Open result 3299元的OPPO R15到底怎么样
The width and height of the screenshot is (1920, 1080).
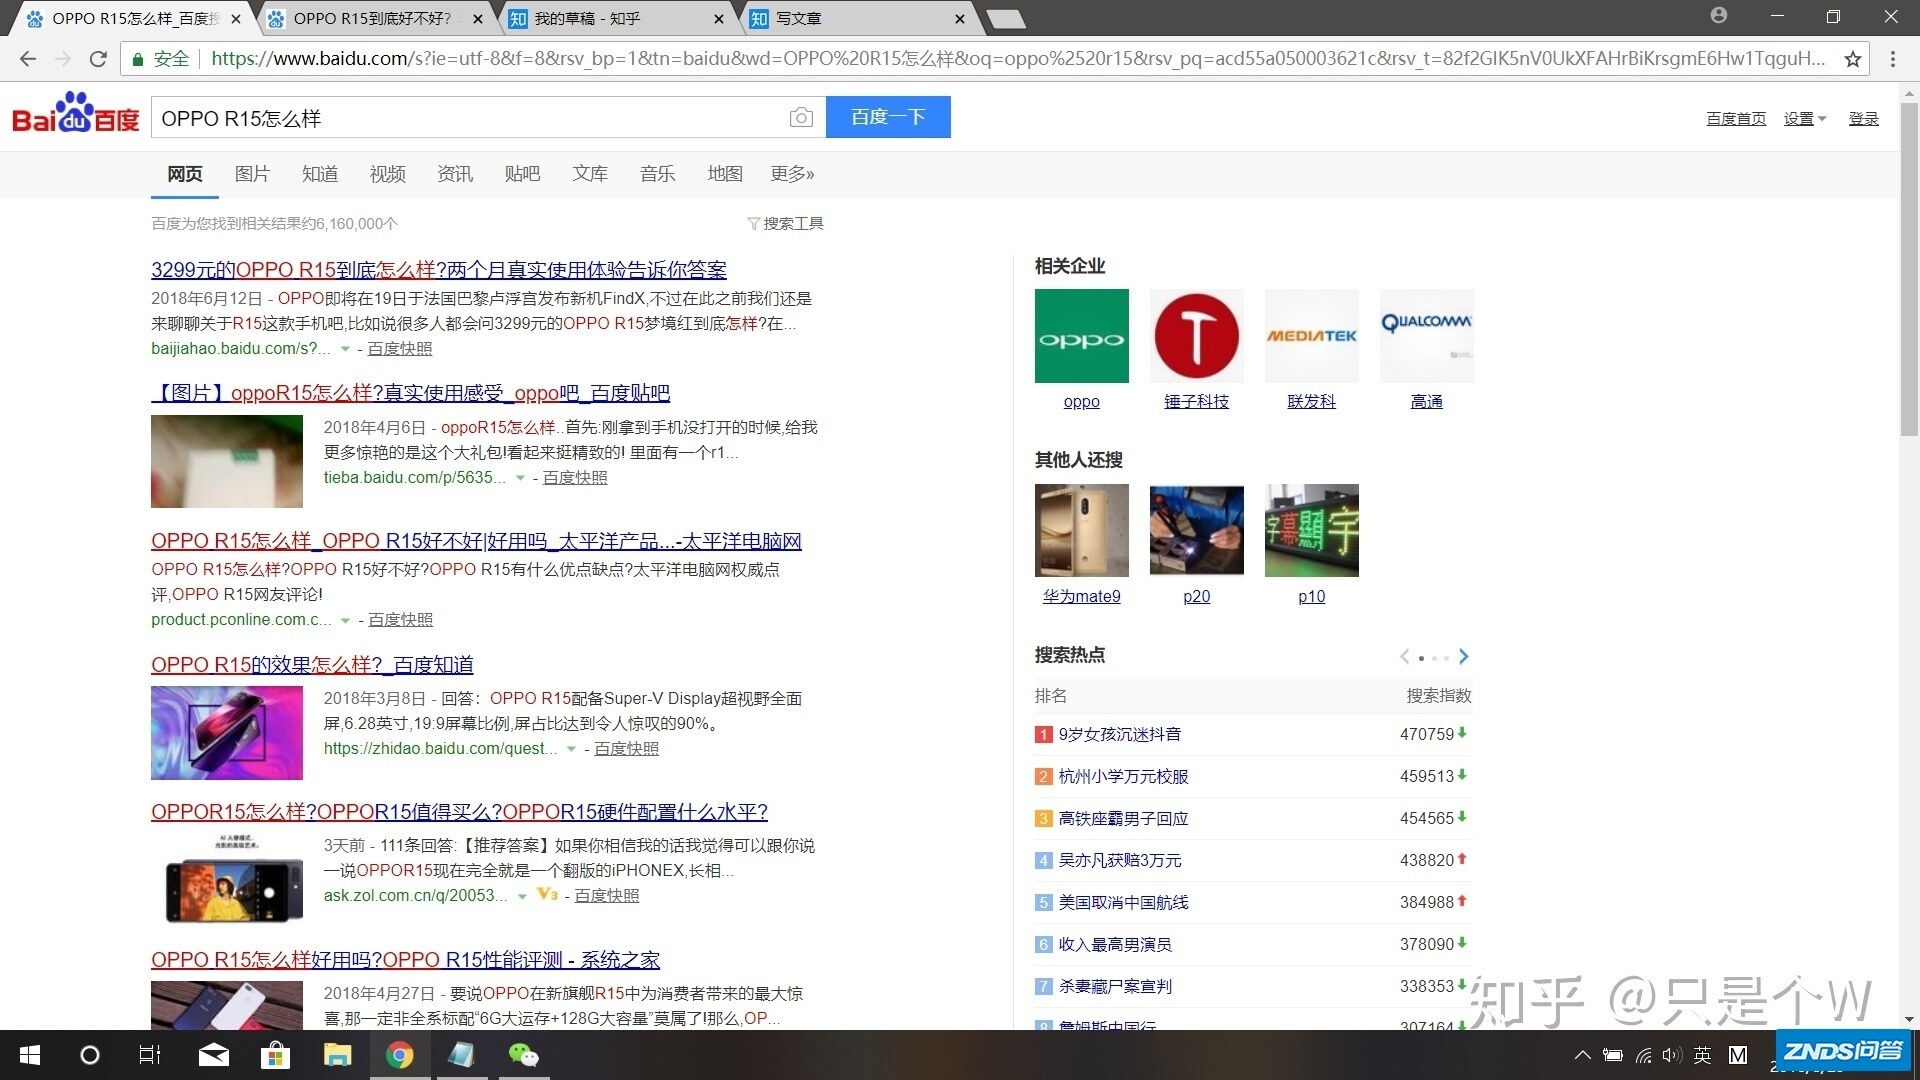tap(439, 270)
